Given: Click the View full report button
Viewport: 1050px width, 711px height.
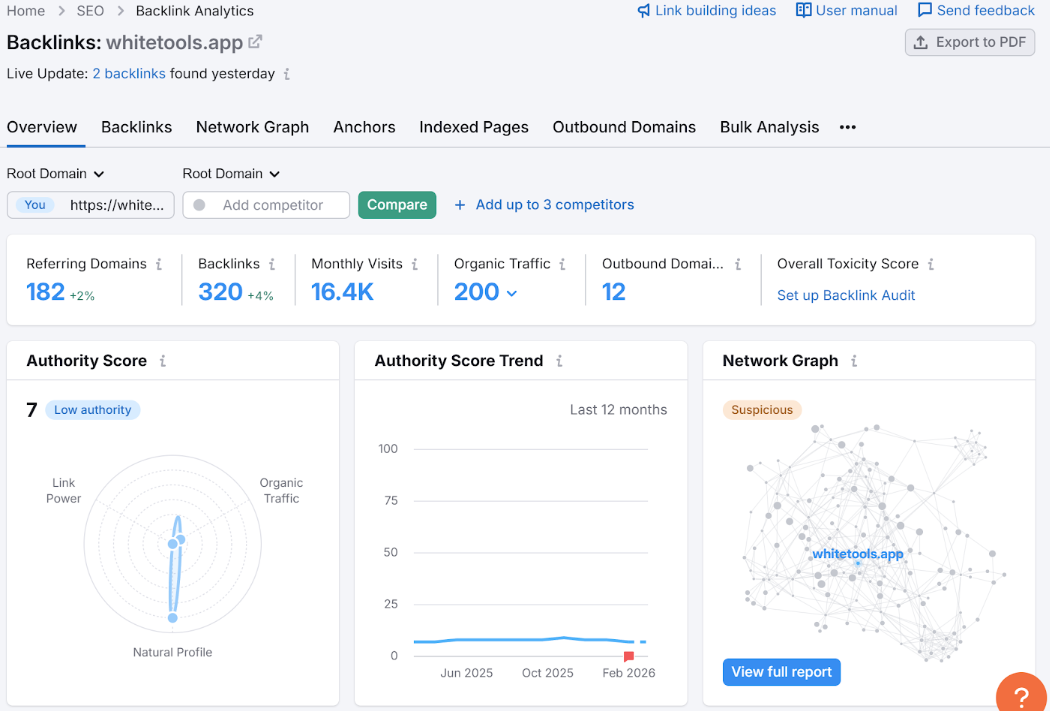Looking at the screenshot, I should 781,672.
